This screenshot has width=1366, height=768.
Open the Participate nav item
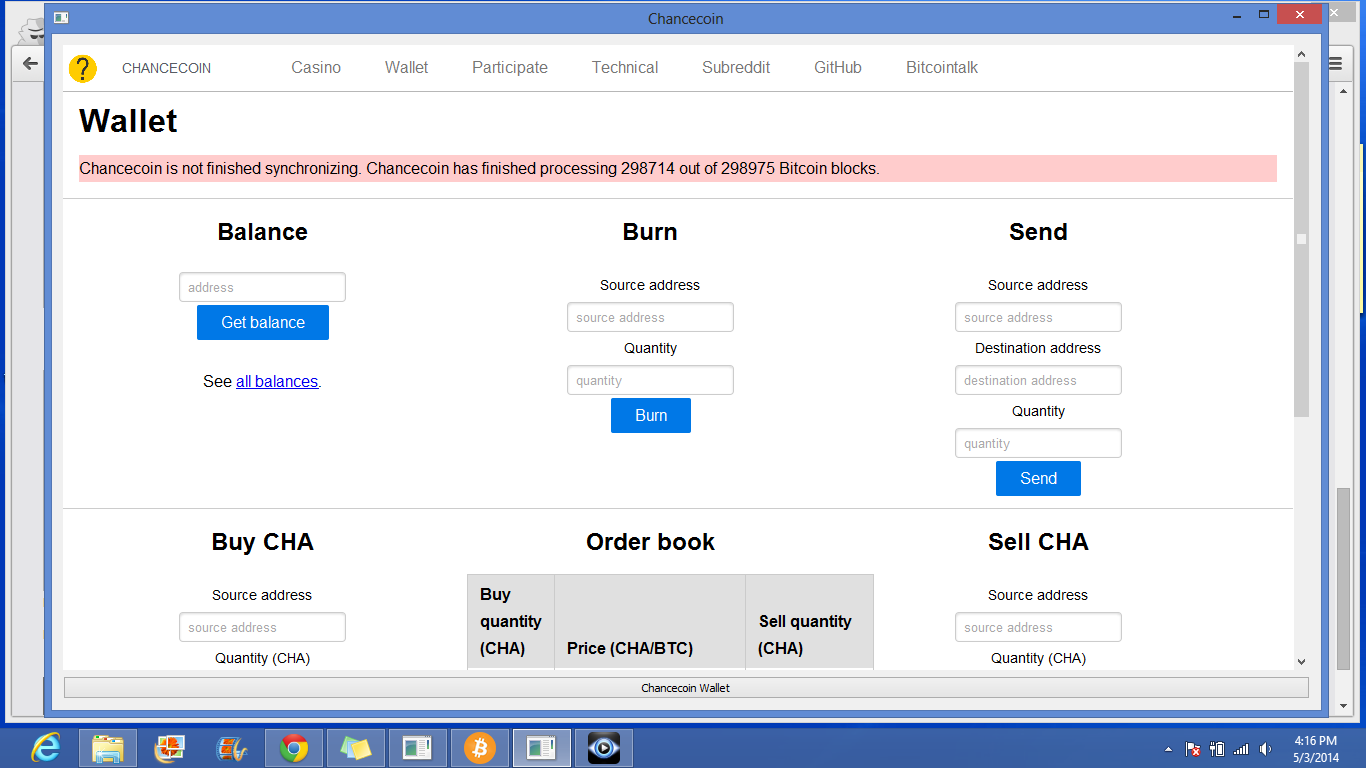(x=510, y=68)
